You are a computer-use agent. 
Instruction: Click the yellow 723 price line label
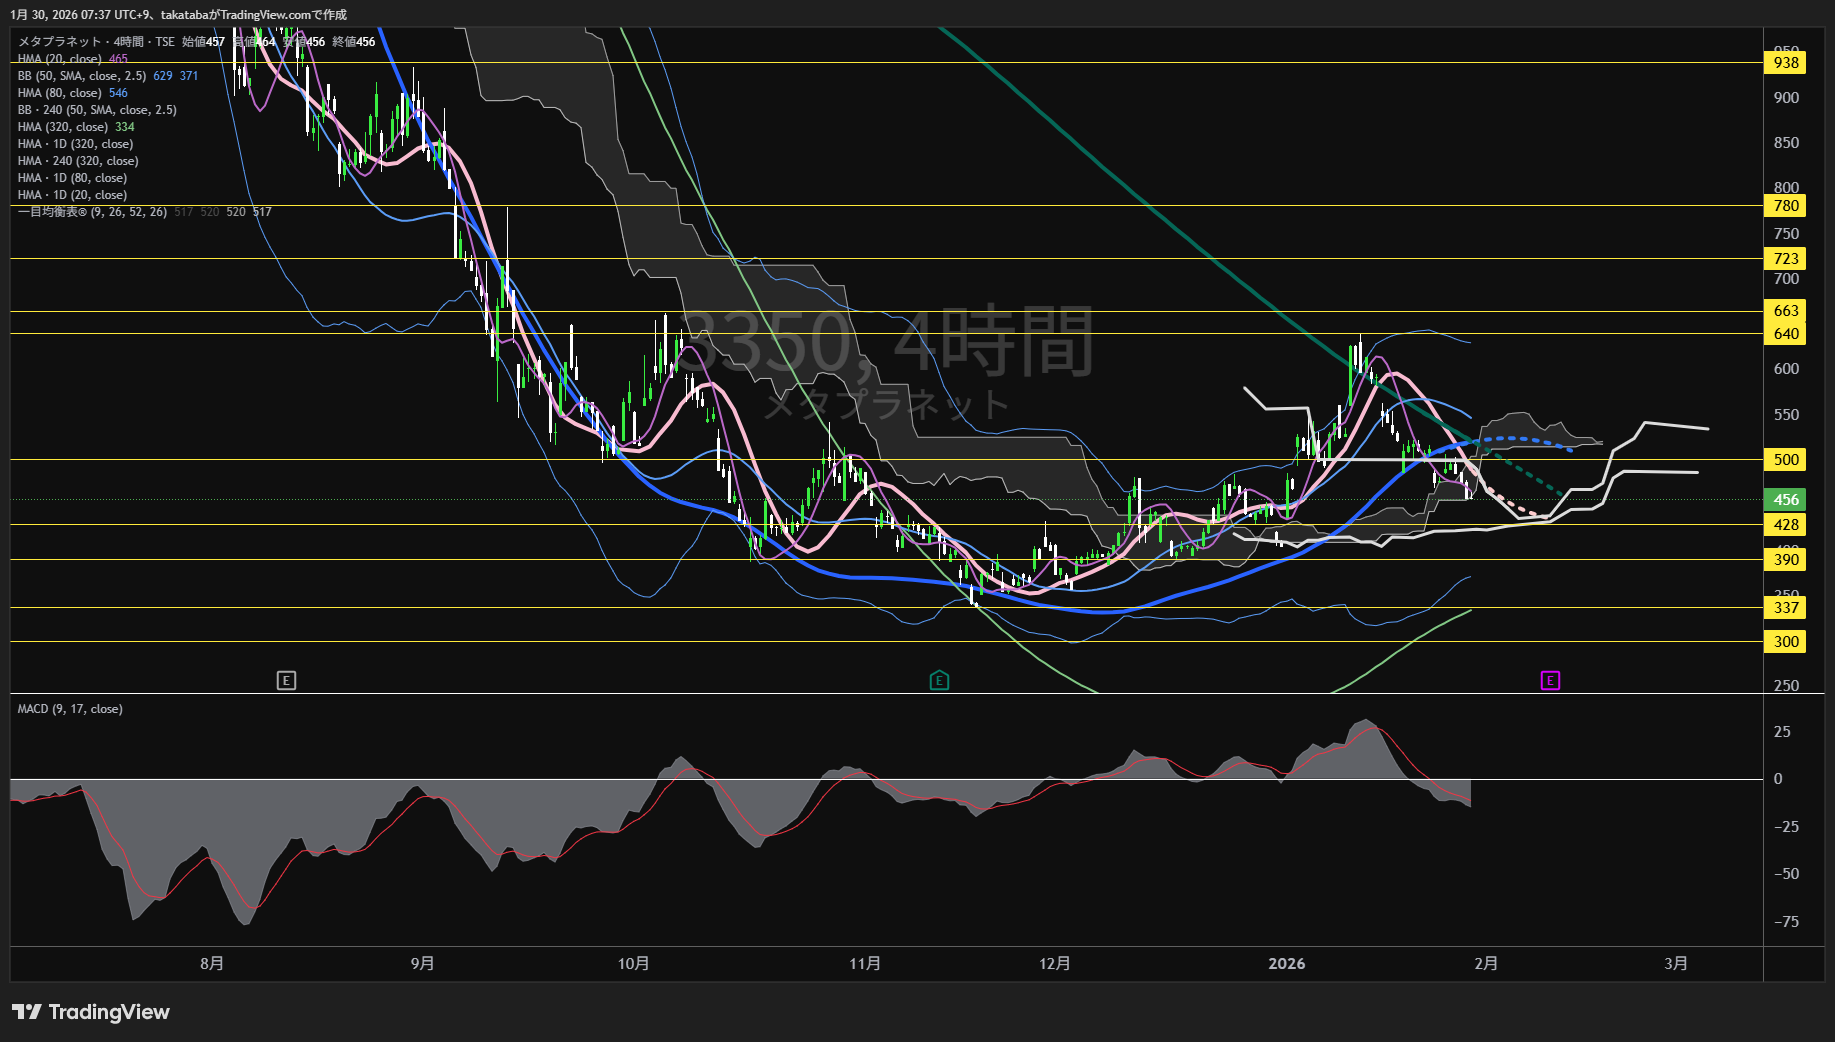1786,259
